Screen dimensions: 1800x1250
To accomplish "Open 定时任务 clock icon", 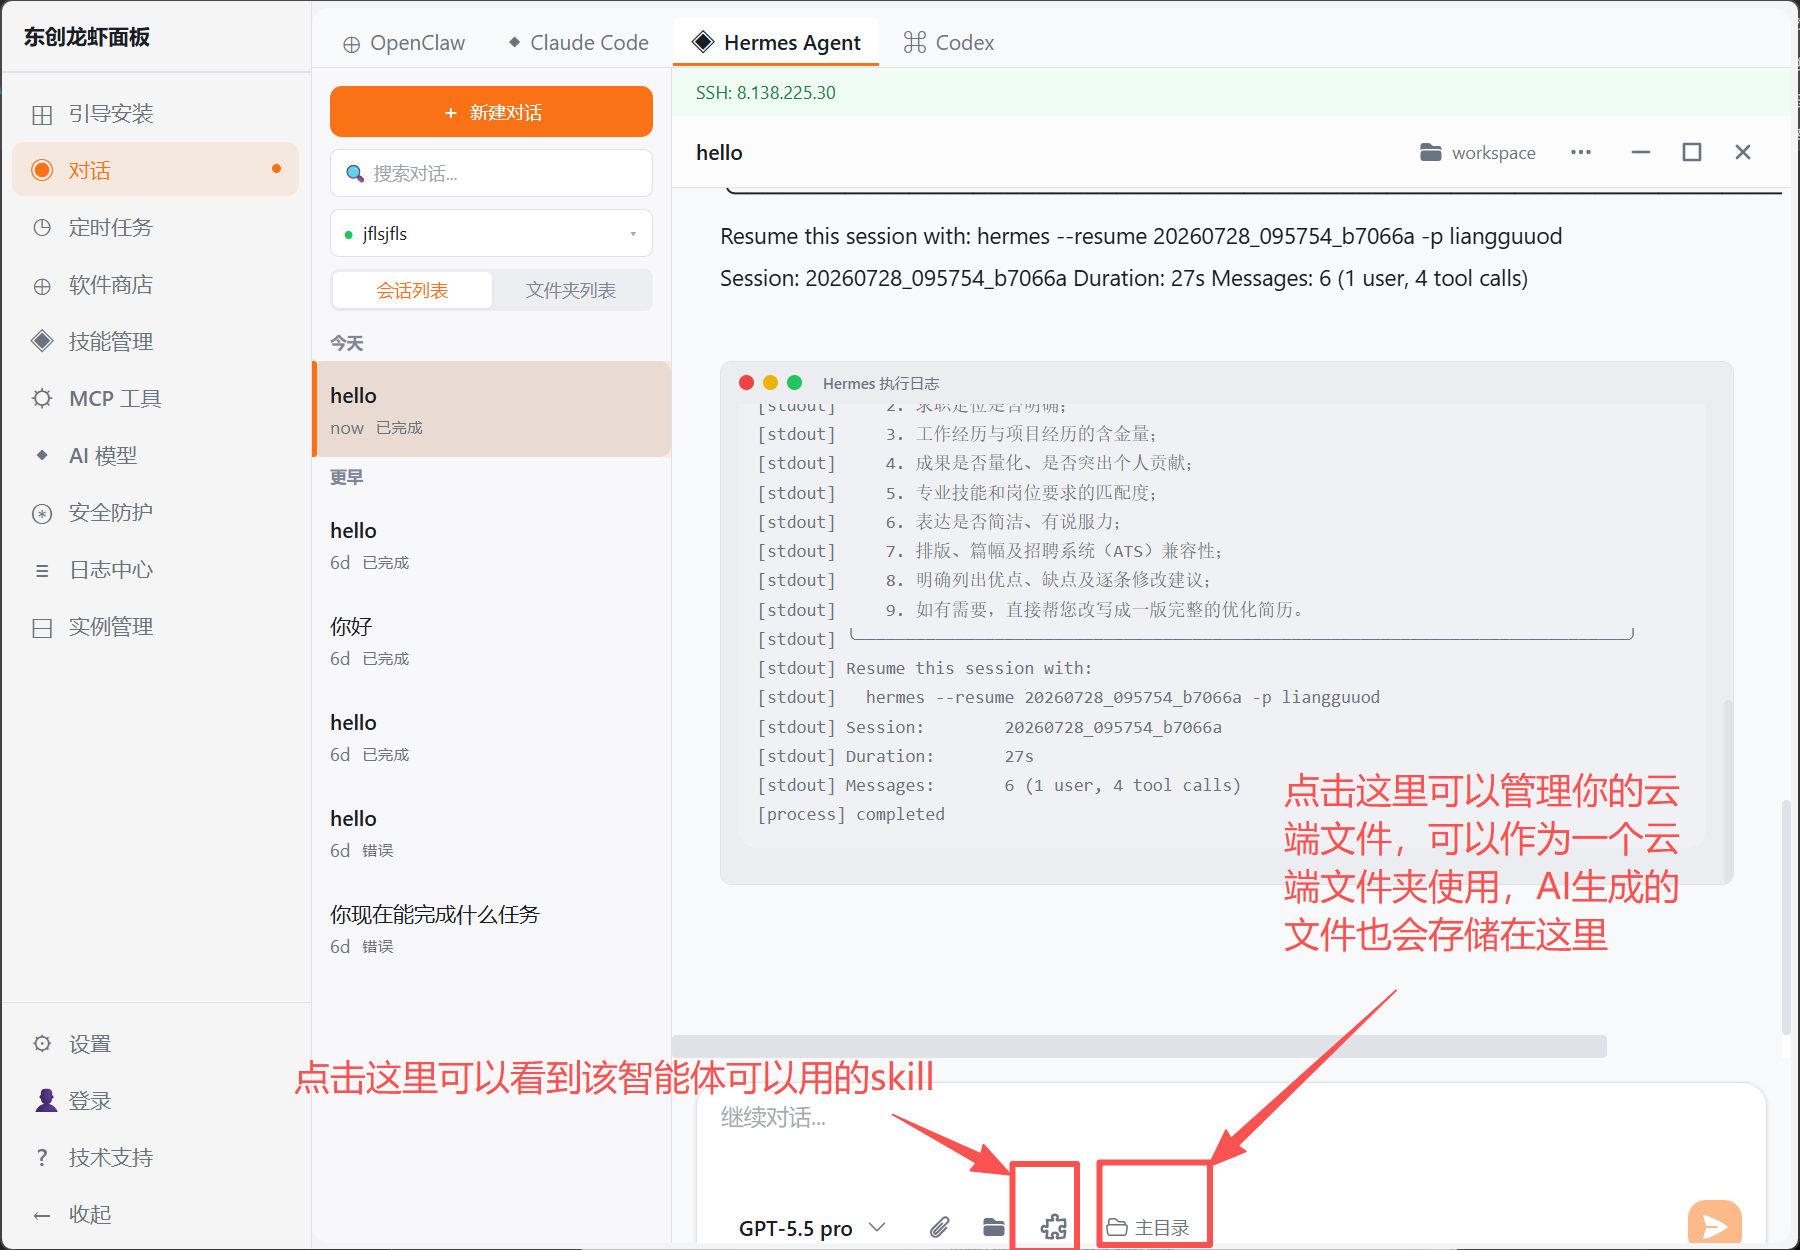I will pyautogui.click(x=42, y=228).
